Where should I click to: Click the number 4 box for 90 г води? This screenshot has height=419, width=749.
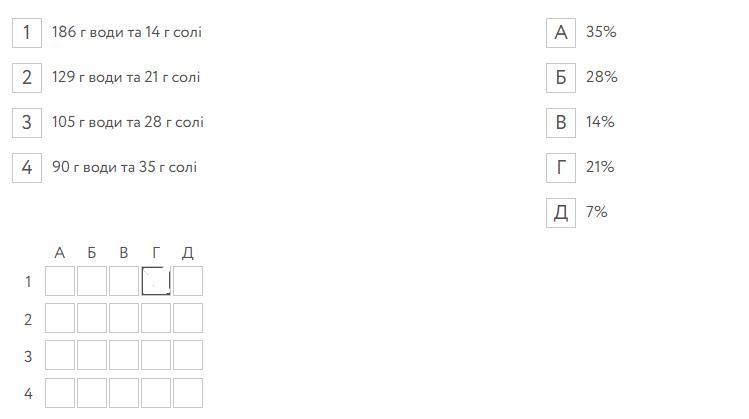coord(27,167)
